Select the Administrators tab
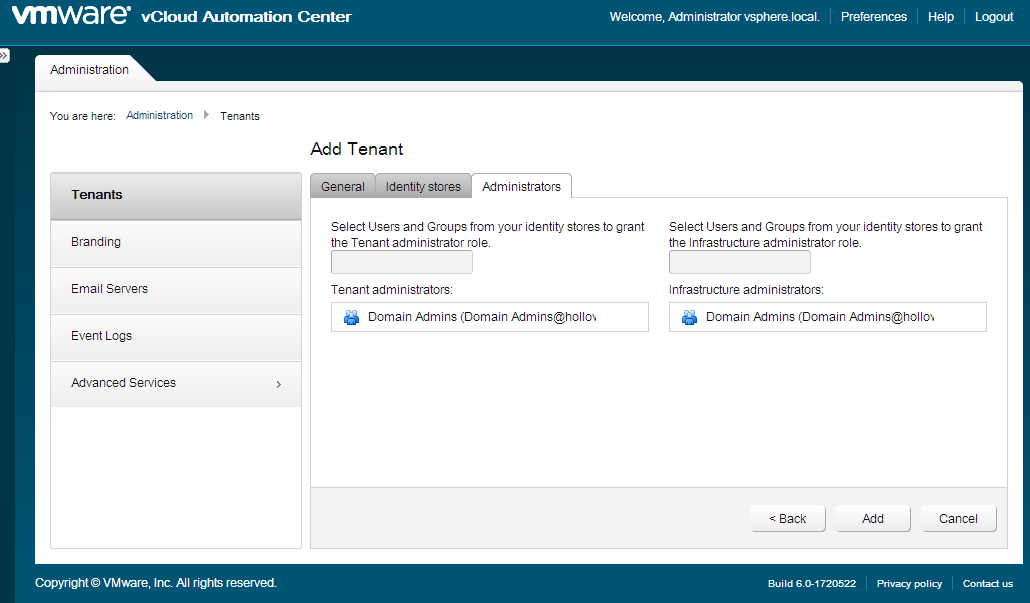 pos(521,187)
